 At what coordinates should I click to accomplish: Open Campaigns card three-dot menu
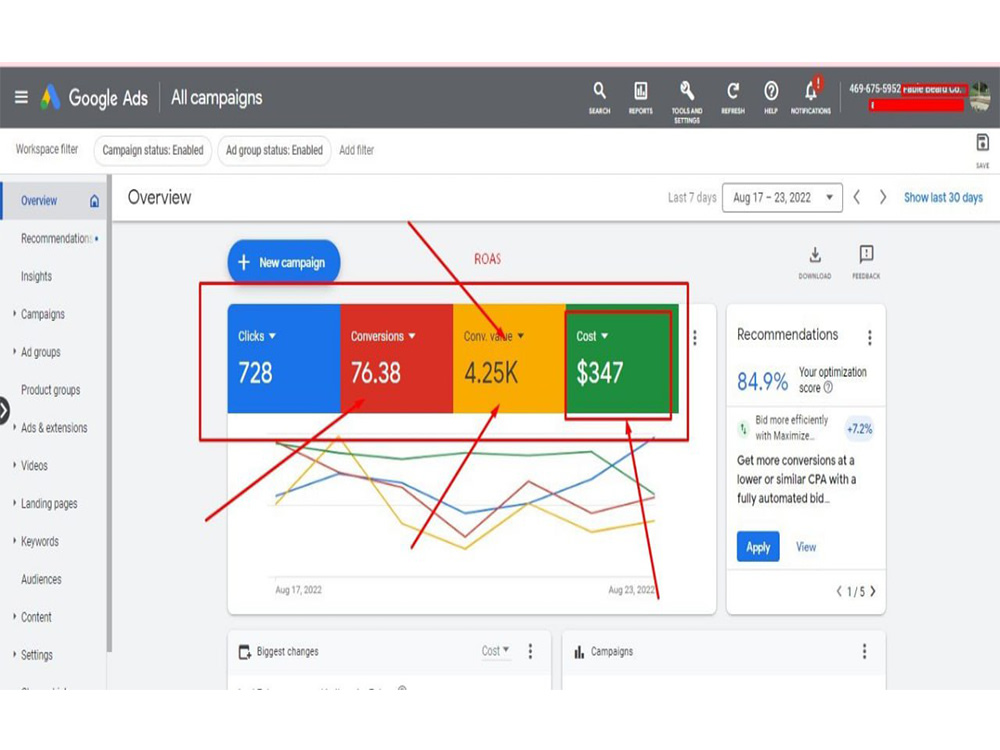(x=865, y=651)
